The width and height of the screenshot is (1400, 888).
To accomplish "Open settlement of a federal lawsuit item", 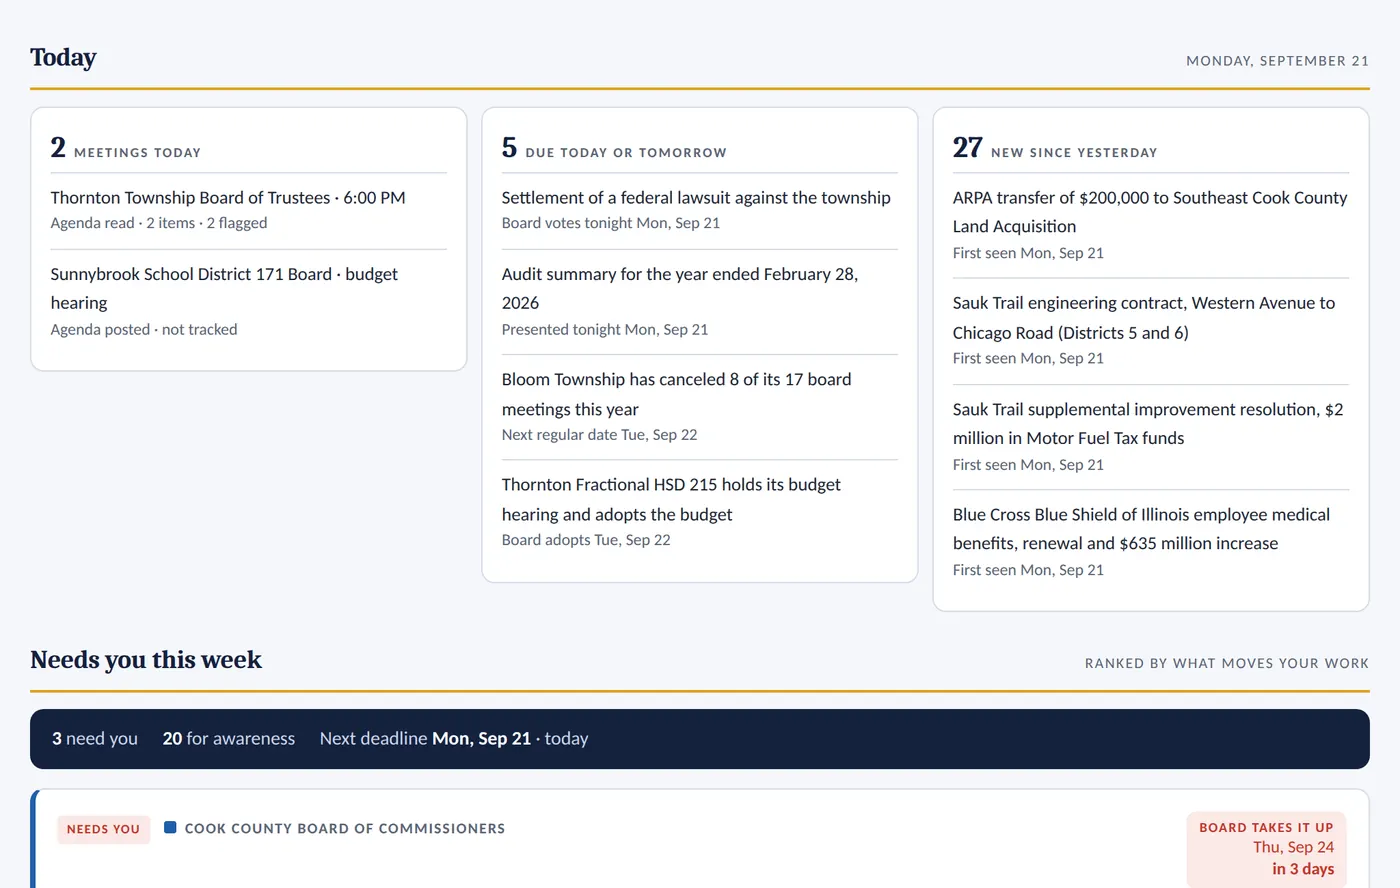I will [x=696, y=198].
